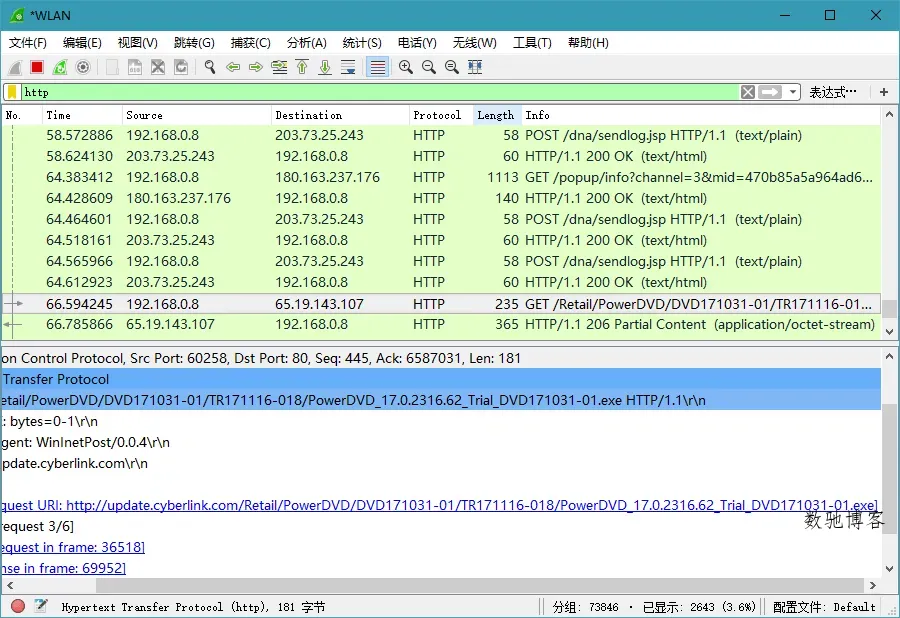Stop the capture with the red square icon
This screenshot has width=900, height=618.
tap(37, 67)
